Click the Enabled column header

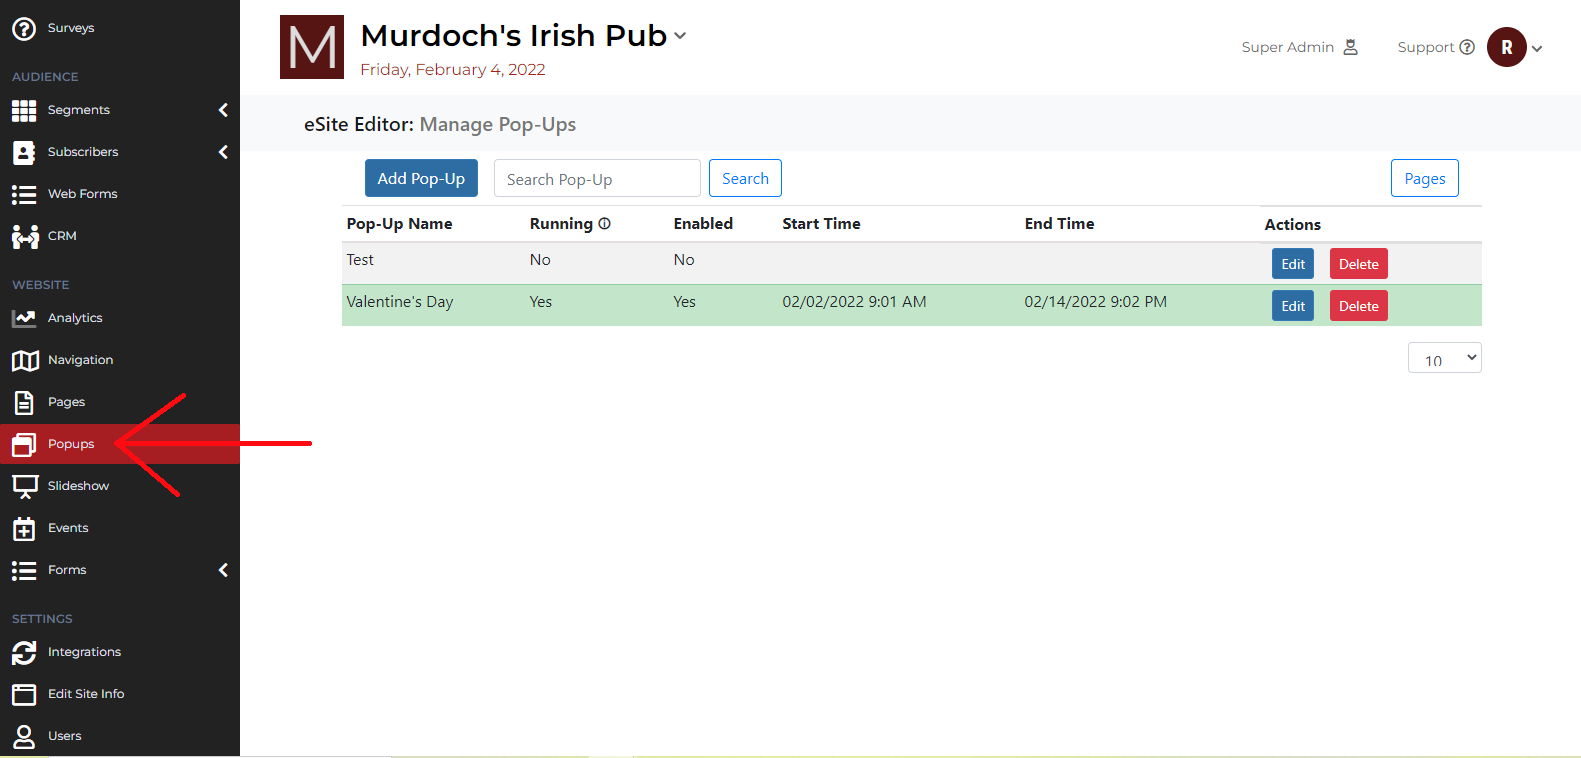coord(703,224)
